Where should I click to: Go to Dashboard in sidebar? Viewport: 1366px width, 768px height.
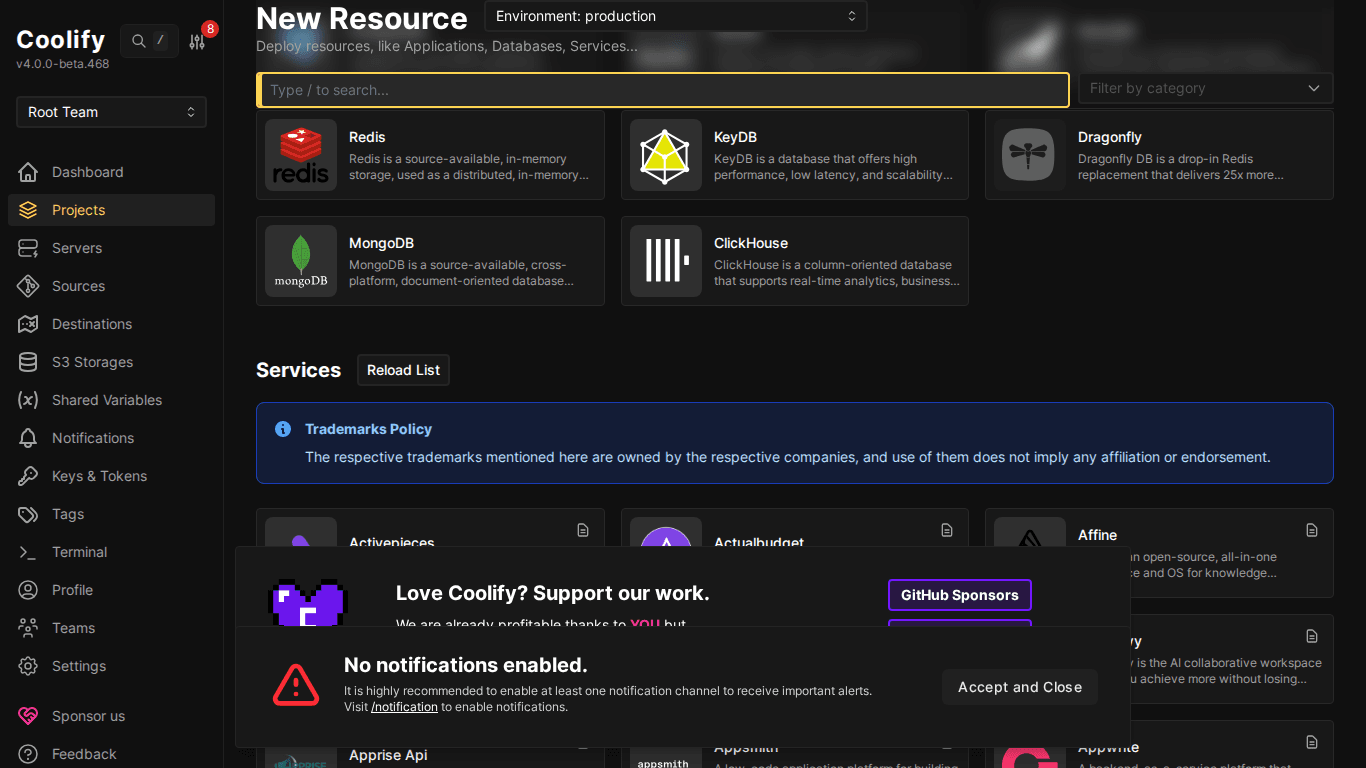click(x=87, y=172)
